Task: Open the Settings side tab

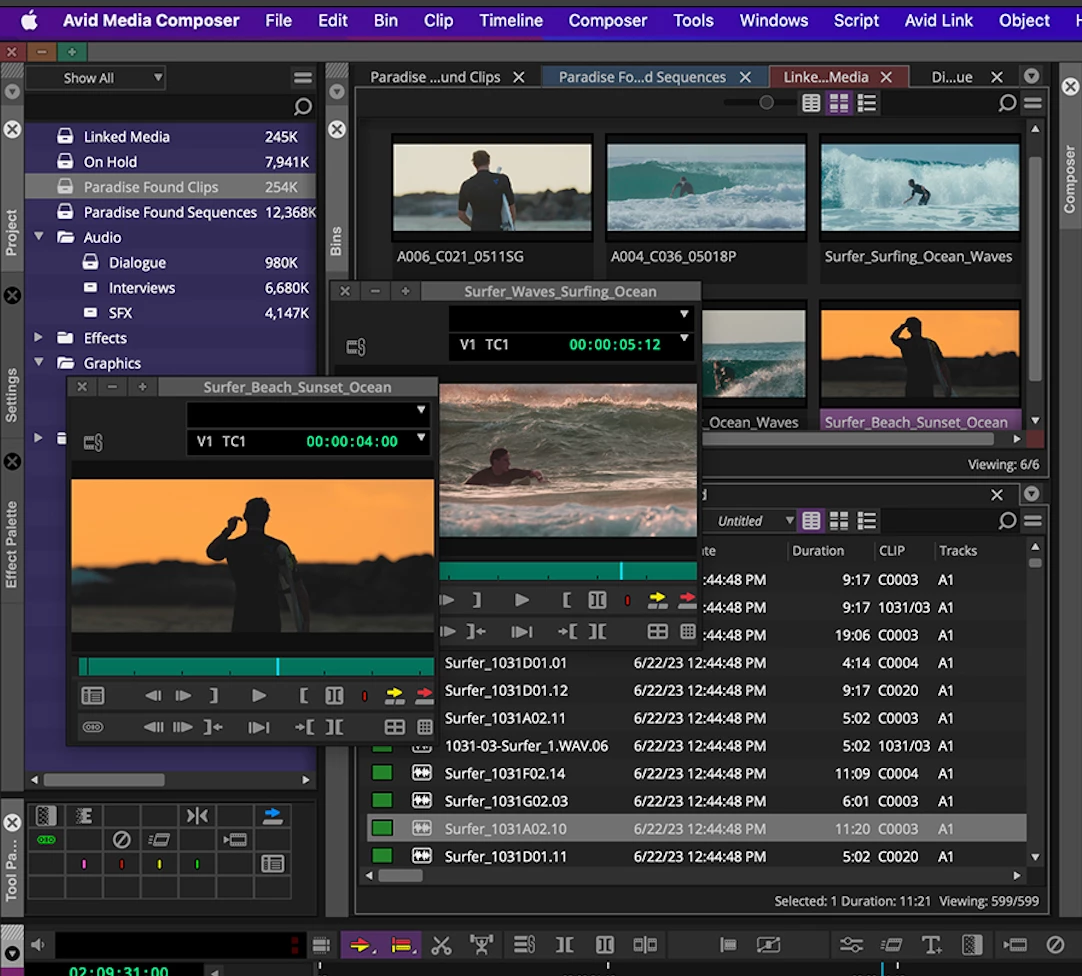Action: coord(12,395)
